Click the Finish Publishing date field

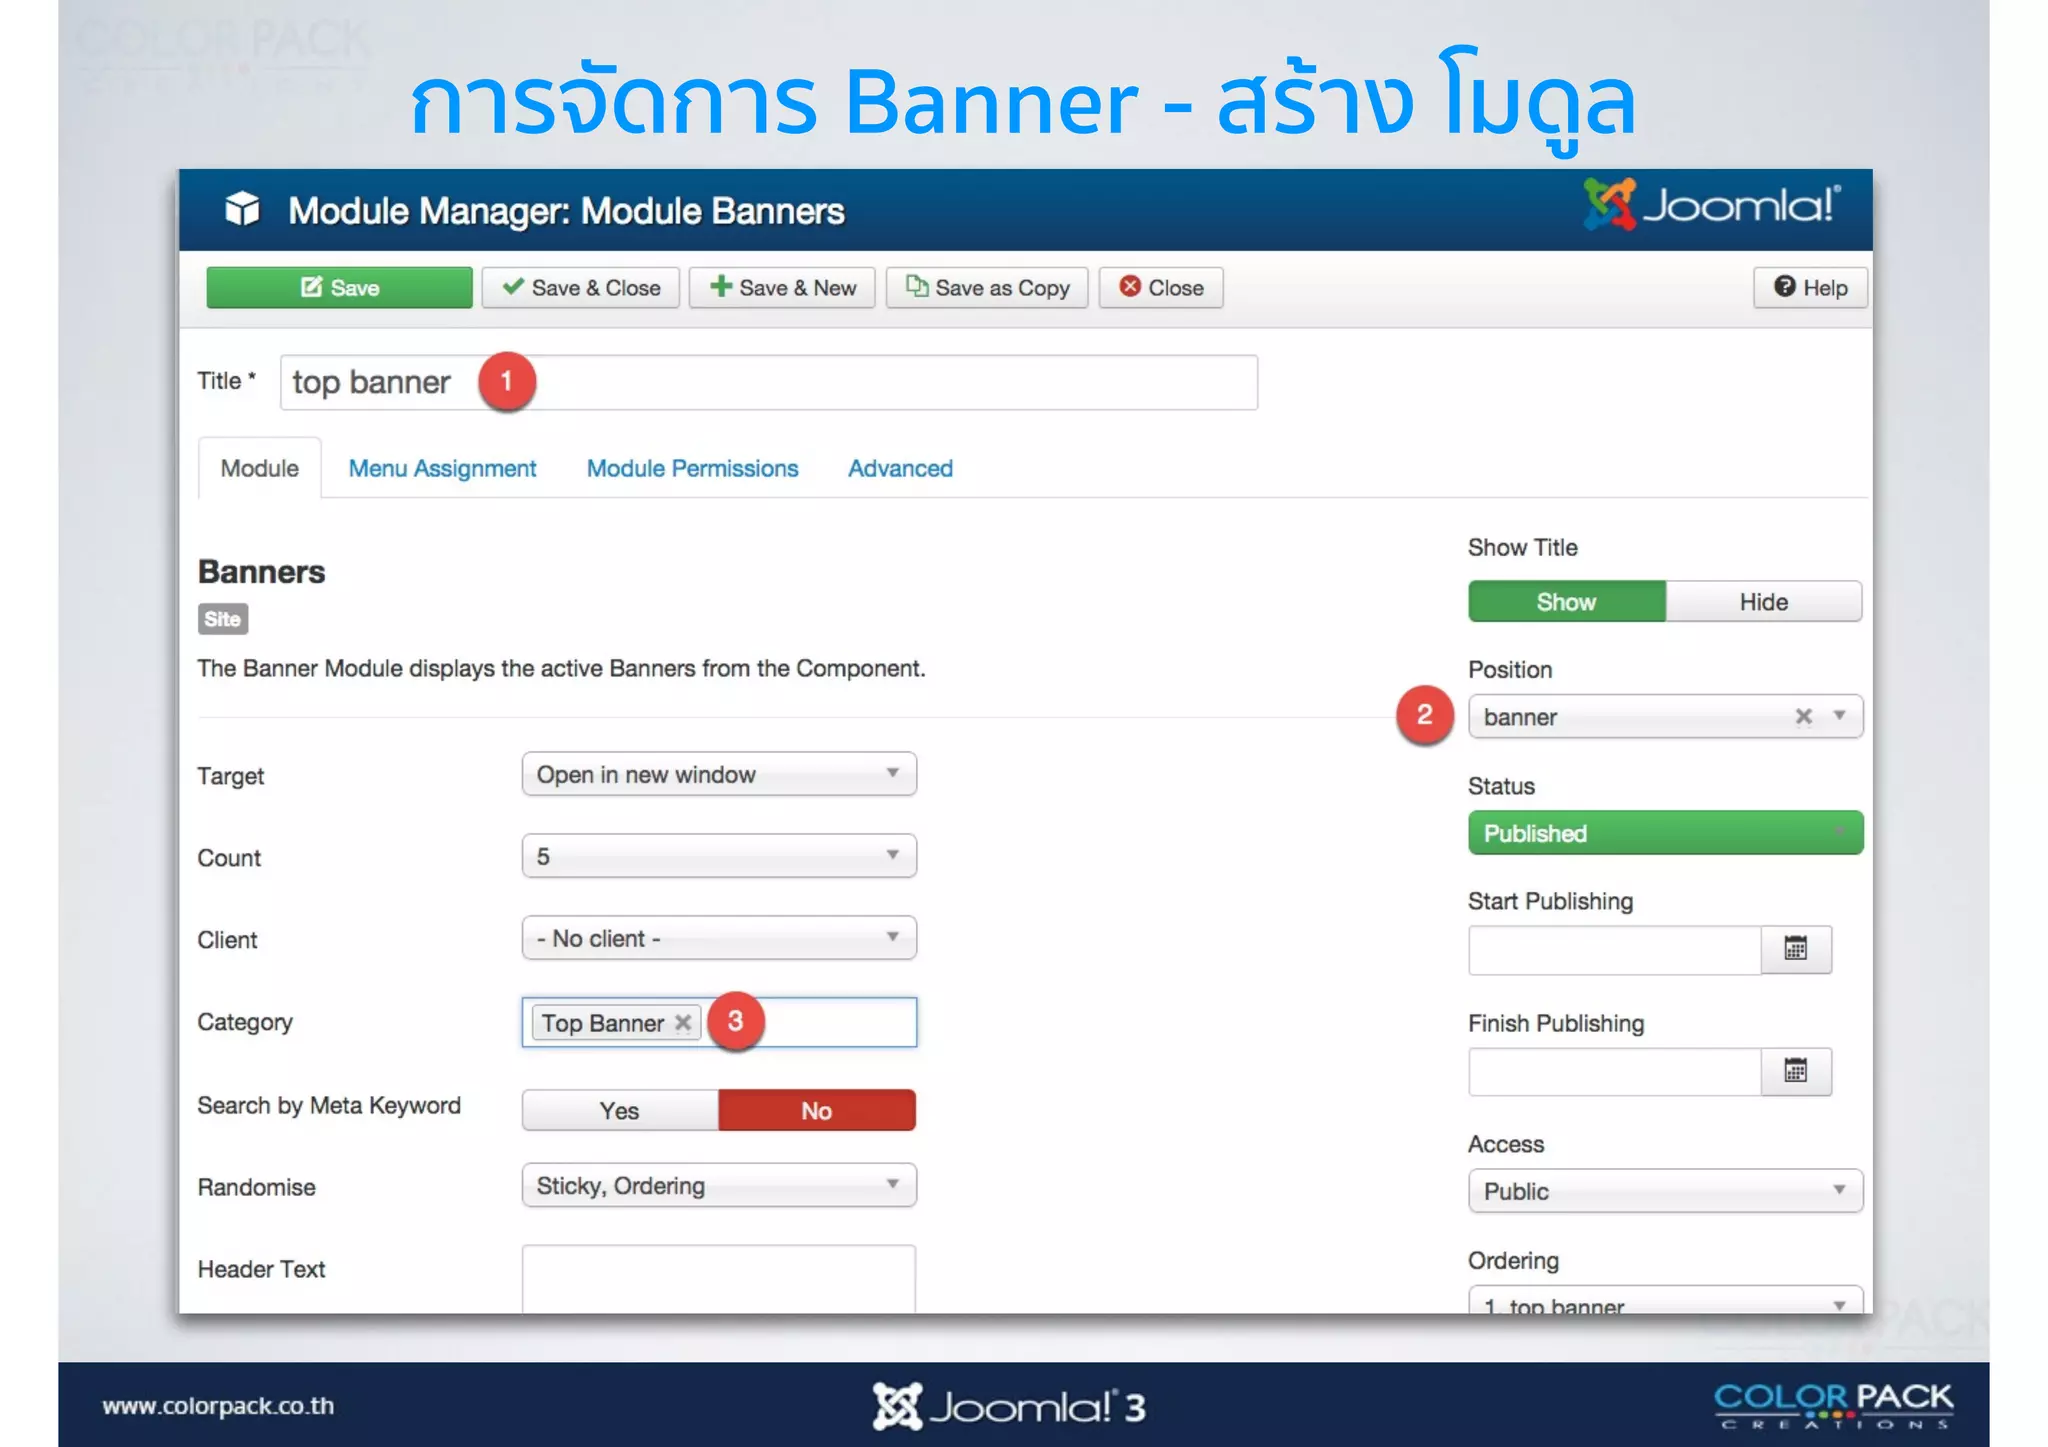coord(1614,1071)
